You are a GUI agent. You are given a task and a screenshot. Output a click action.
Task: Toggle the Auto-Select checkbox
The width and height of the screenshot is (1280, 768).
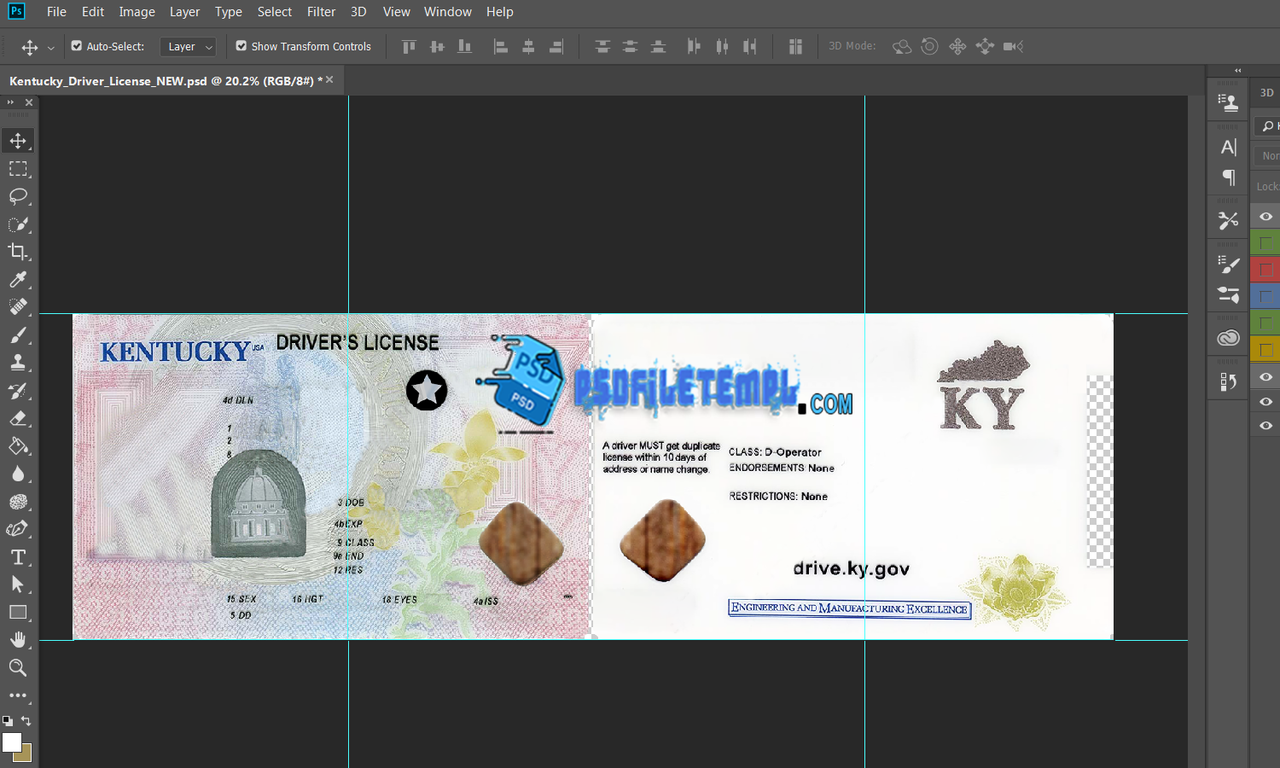[x=77, y=46]
